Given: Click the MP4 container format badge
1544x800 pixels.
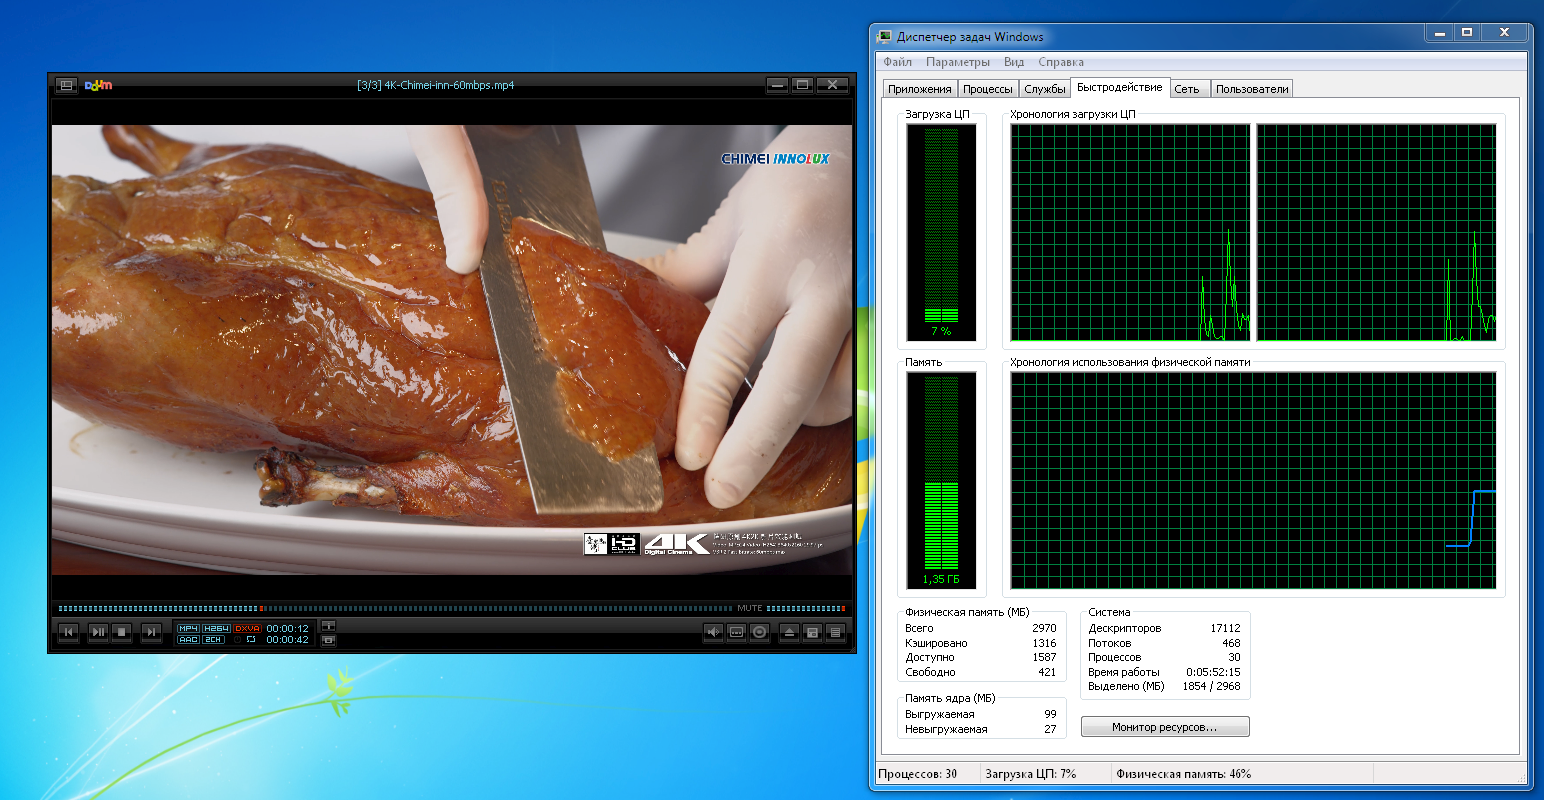Looking at the screenshot, I should pyautogui.click(x=188, y=628).
